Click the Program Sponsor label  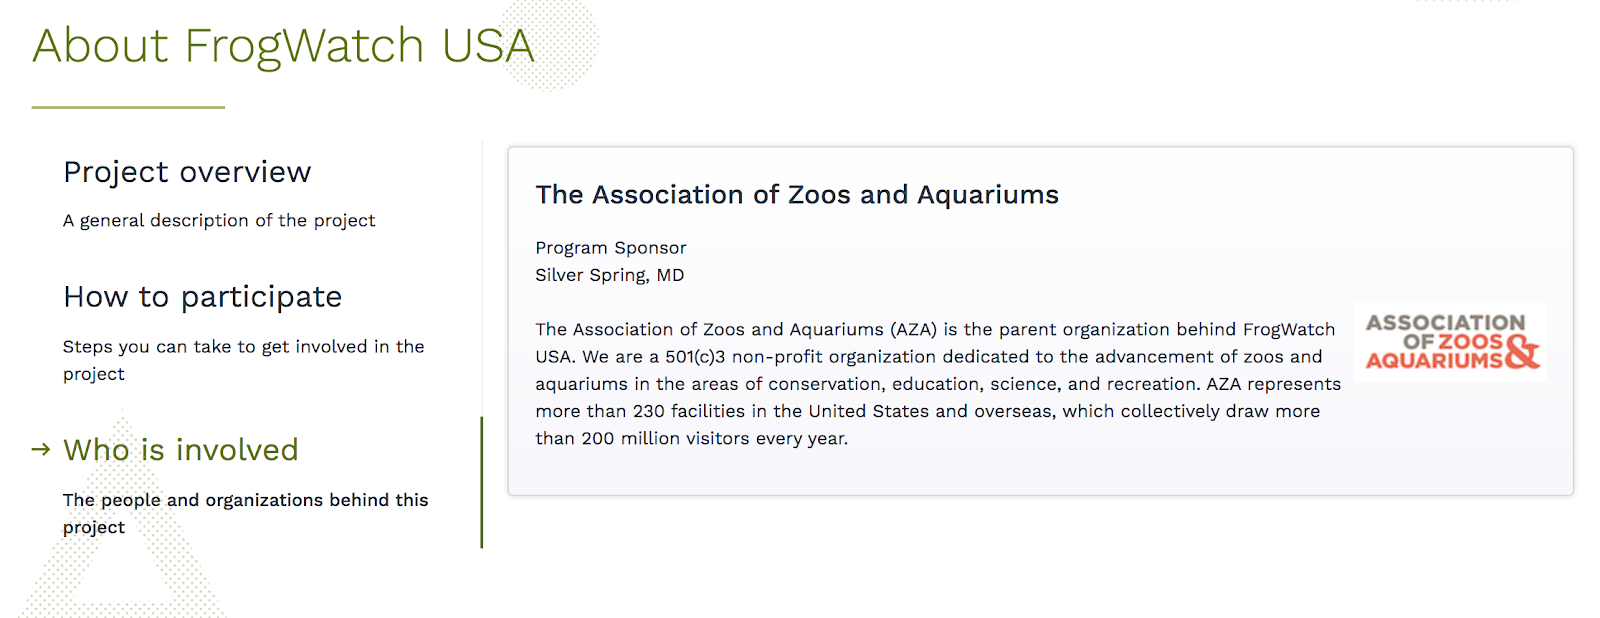tap(610, 248)
